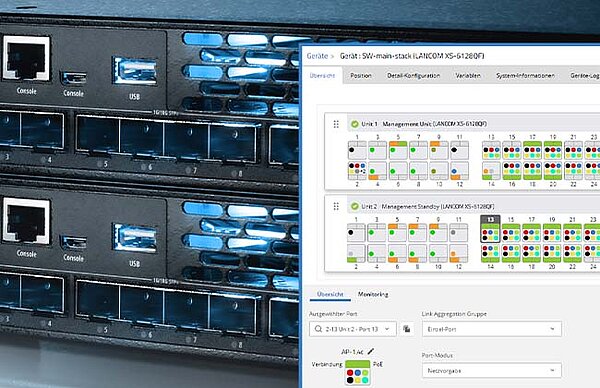
Task: Select port 4 of Unit 1
Action: pos(378,171)
